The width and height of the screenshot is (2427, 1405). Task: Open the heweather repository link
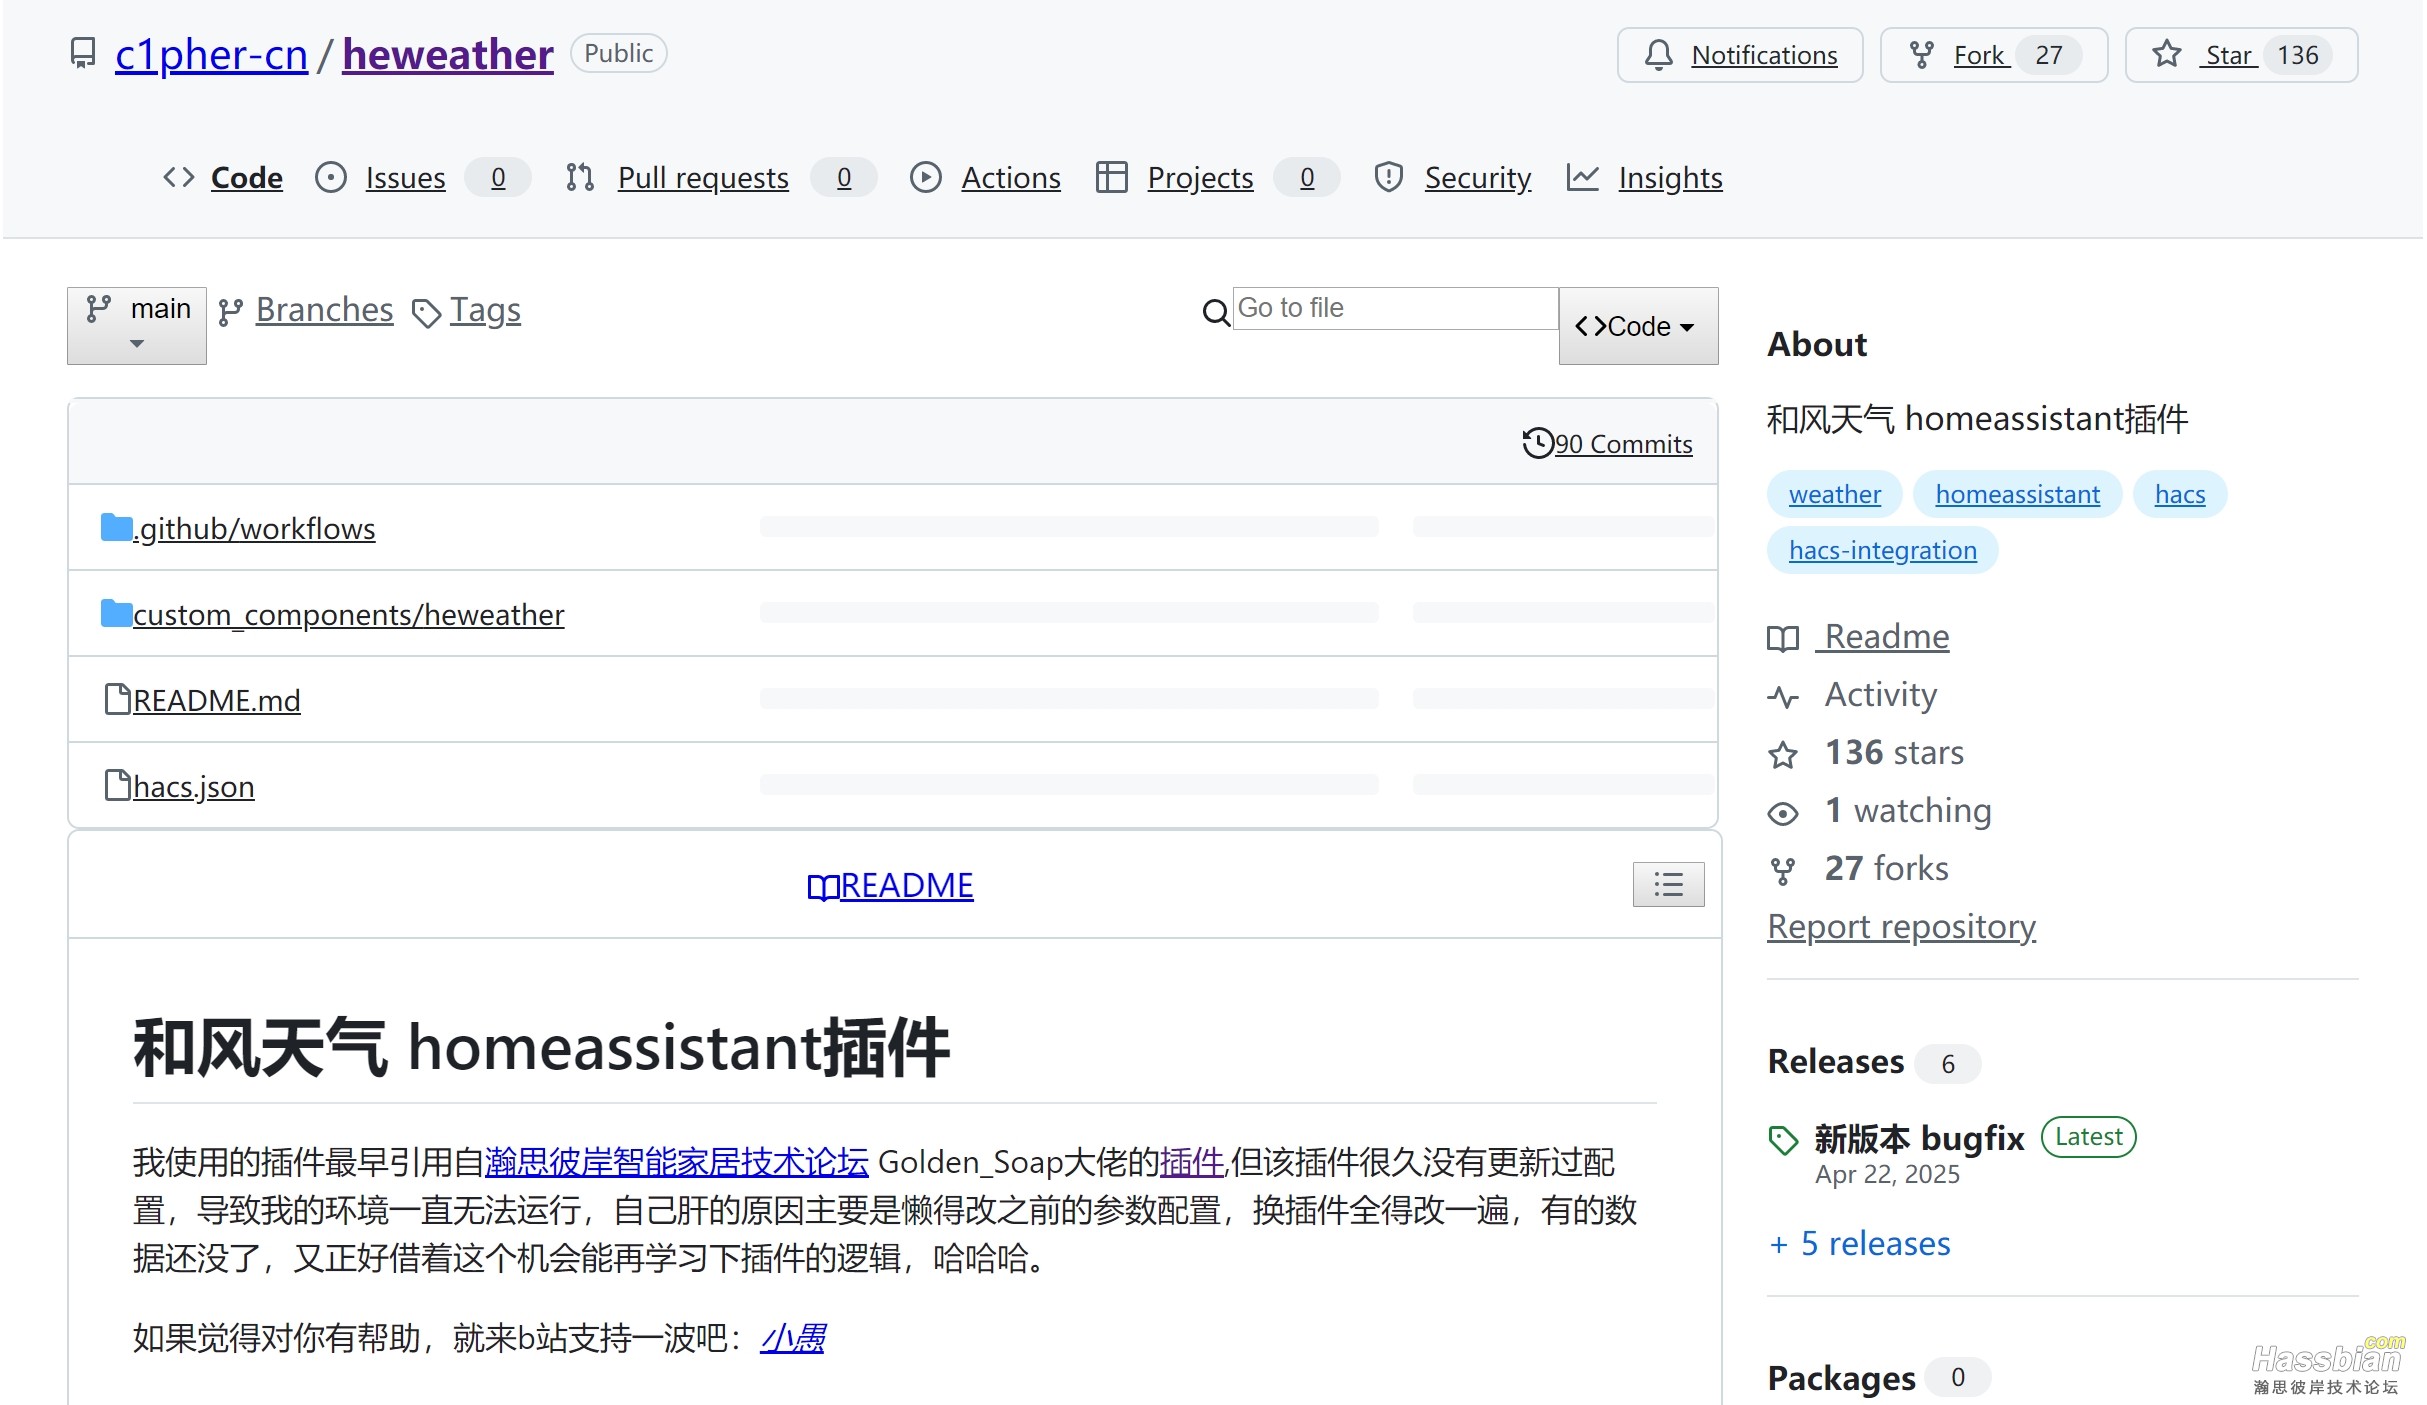point(448,54)
